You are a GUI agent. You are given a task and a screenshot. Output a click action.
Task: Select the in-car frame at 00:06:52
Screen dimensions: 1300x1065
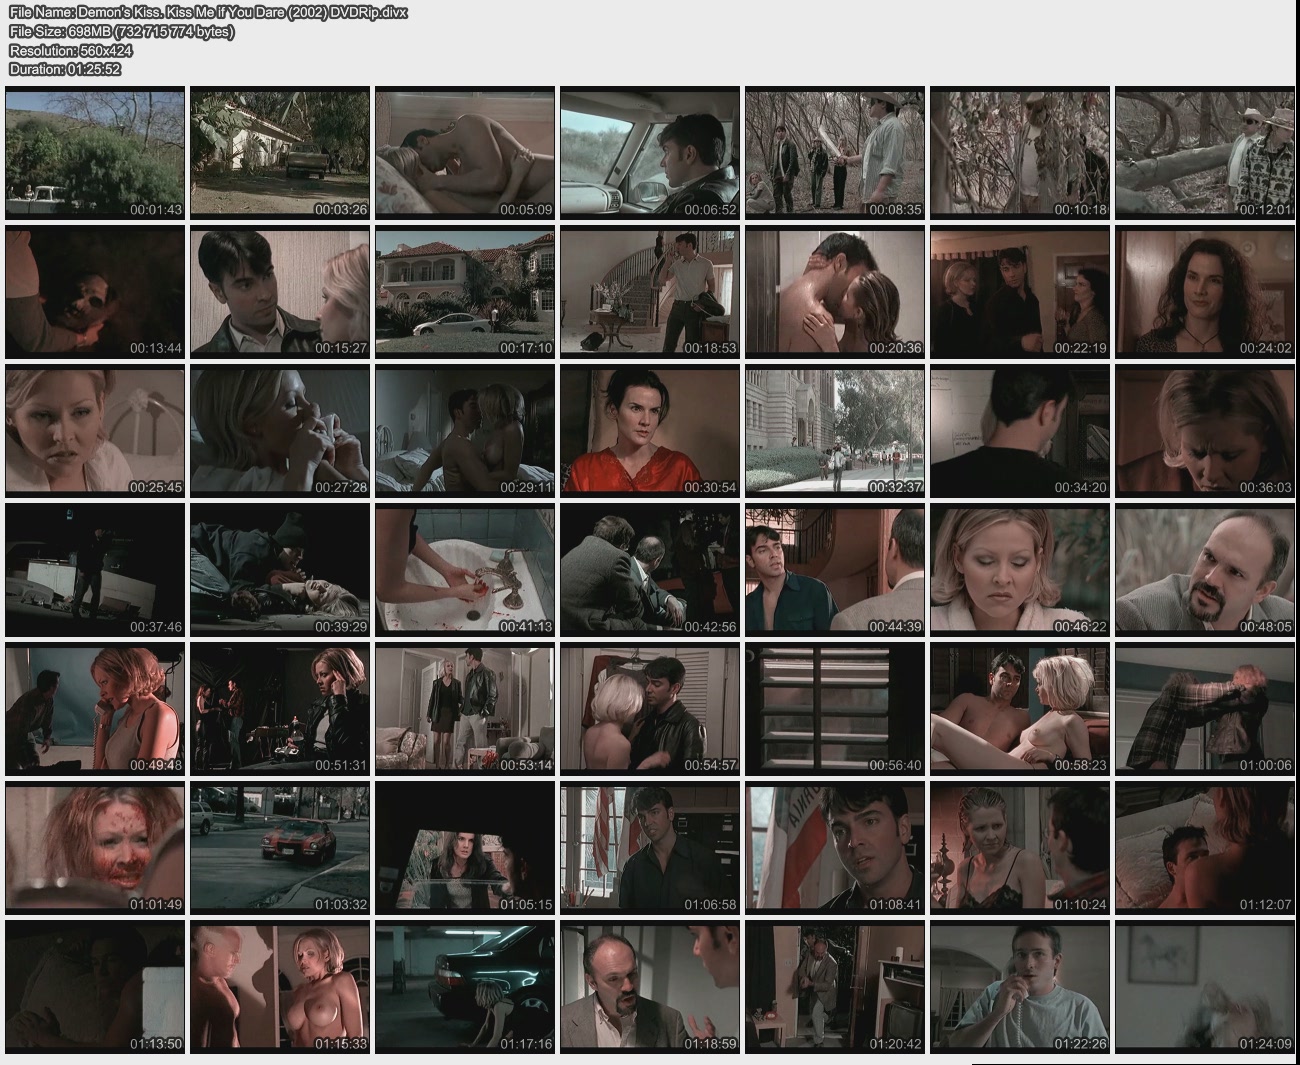click(650, 153)
